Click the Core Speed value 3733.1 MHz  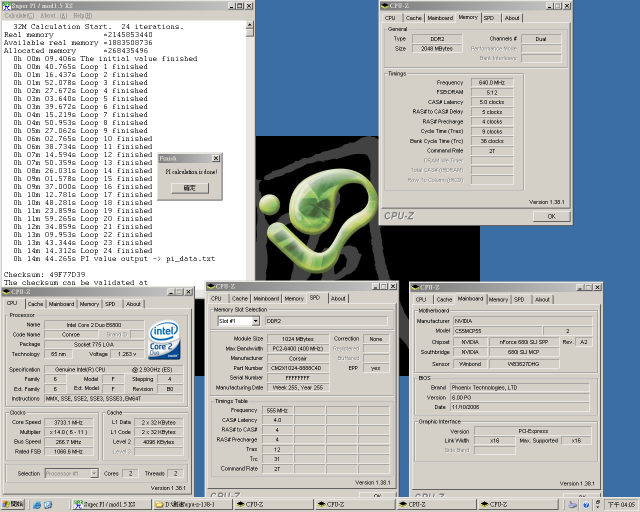point(69,422)
